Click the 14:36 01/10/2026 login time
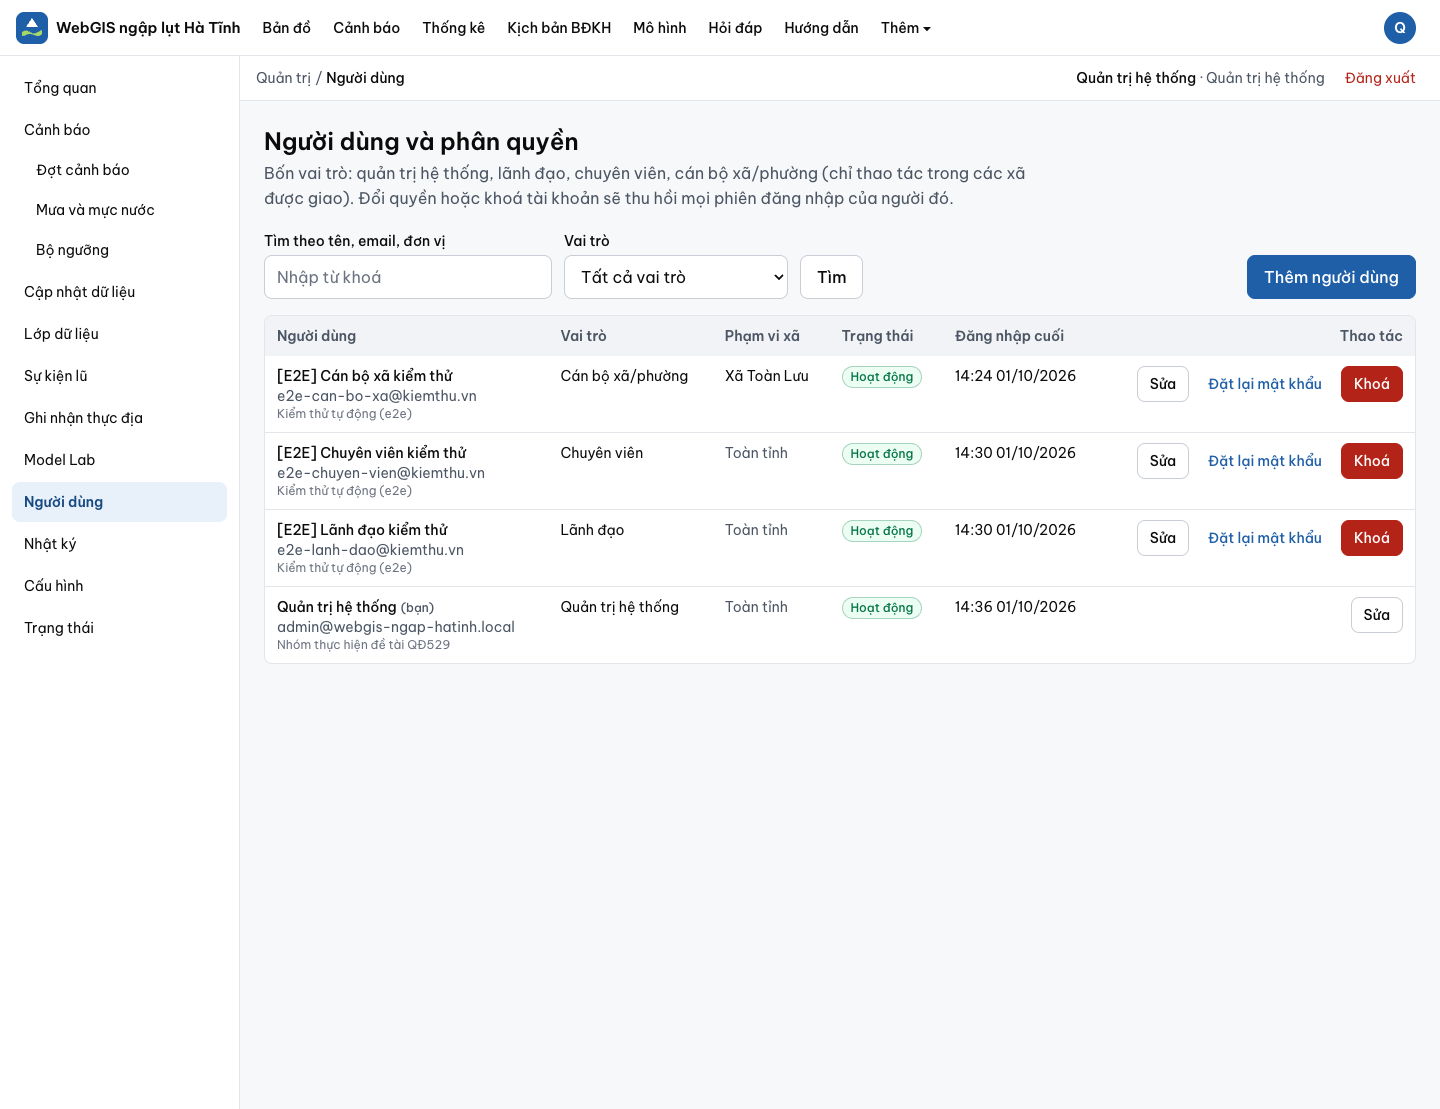1440x1109 pixels. pos(1015,607)
